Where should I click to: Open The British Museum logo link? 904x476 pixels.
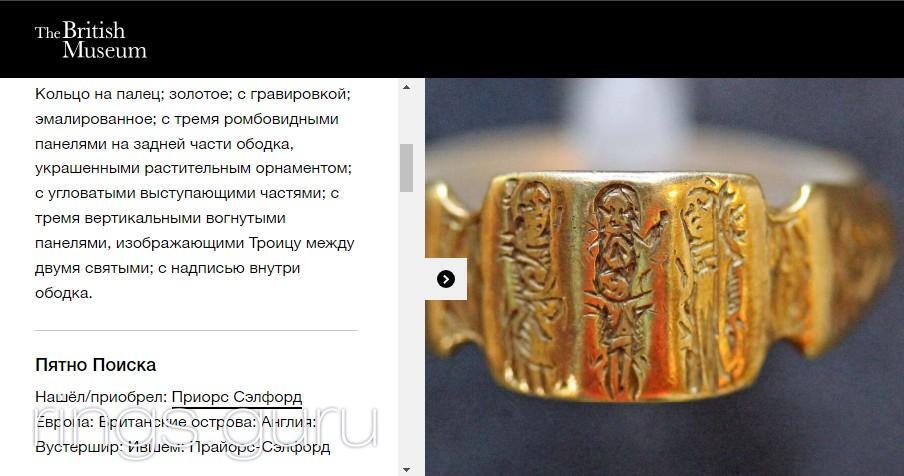[91, 40]
